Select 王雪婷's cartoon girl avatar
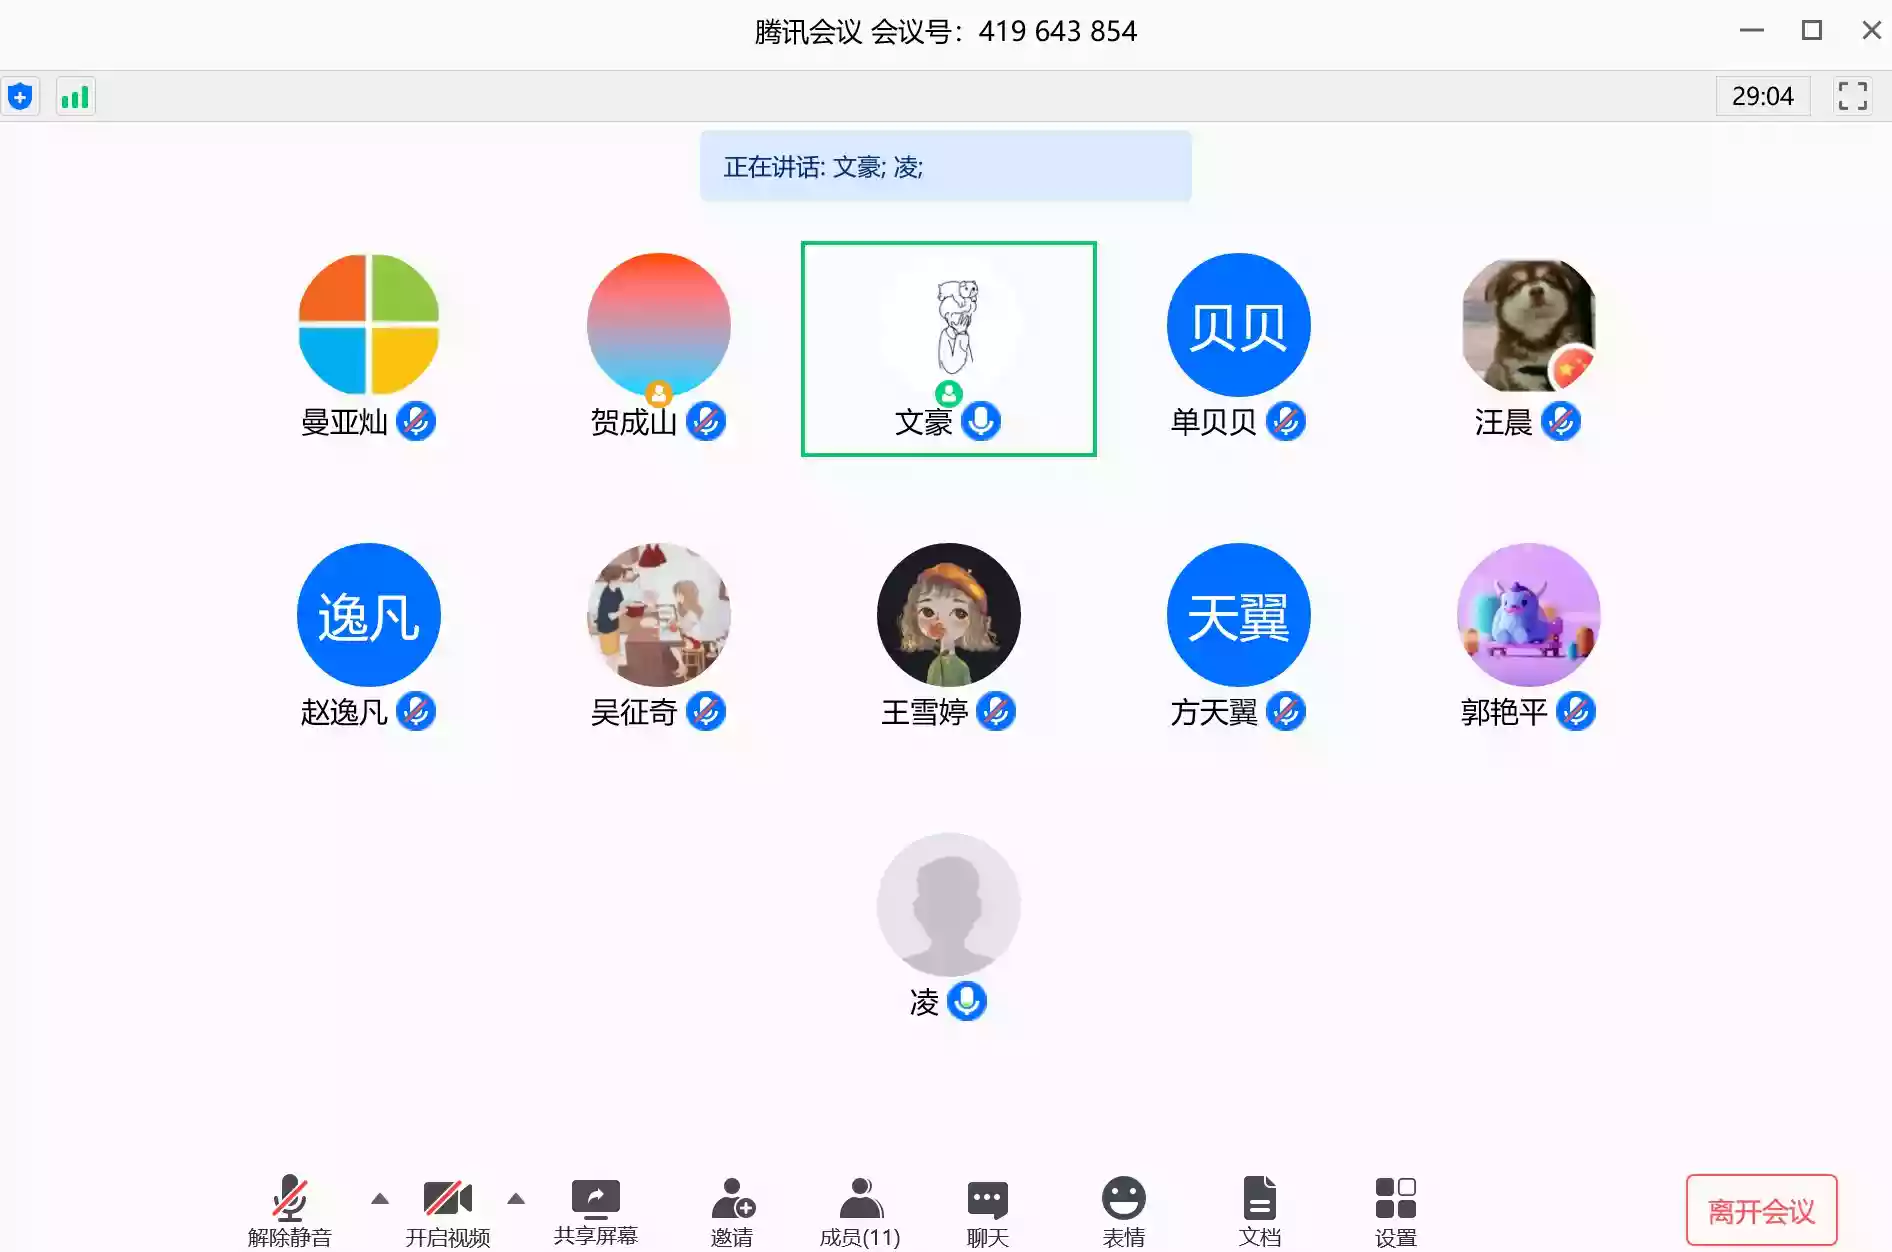 (x=949, y=615)
